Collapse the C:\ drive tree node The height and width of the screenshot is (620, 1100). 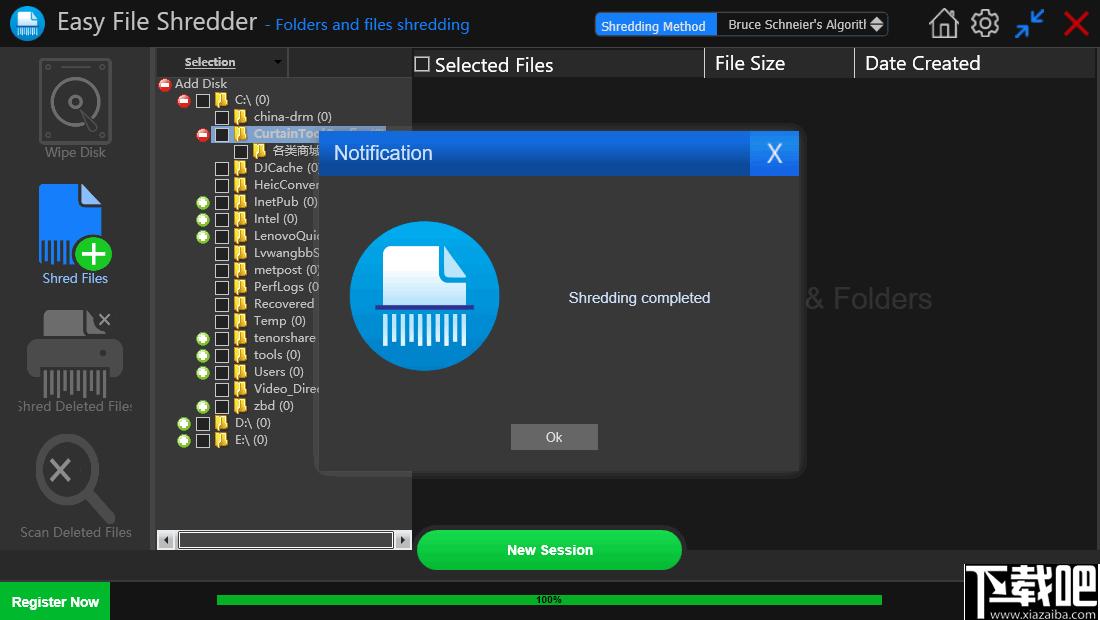pyautogui.click(x=184, y=100)
